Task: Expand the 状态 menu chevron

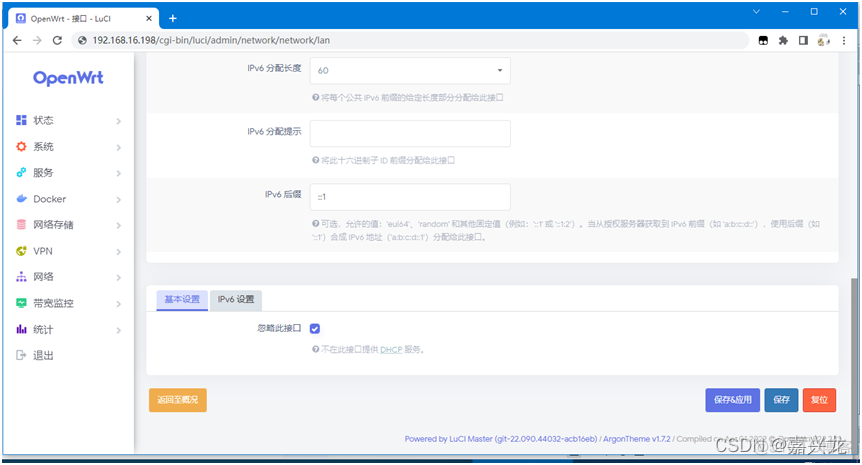Action: (x=119, y=121)
